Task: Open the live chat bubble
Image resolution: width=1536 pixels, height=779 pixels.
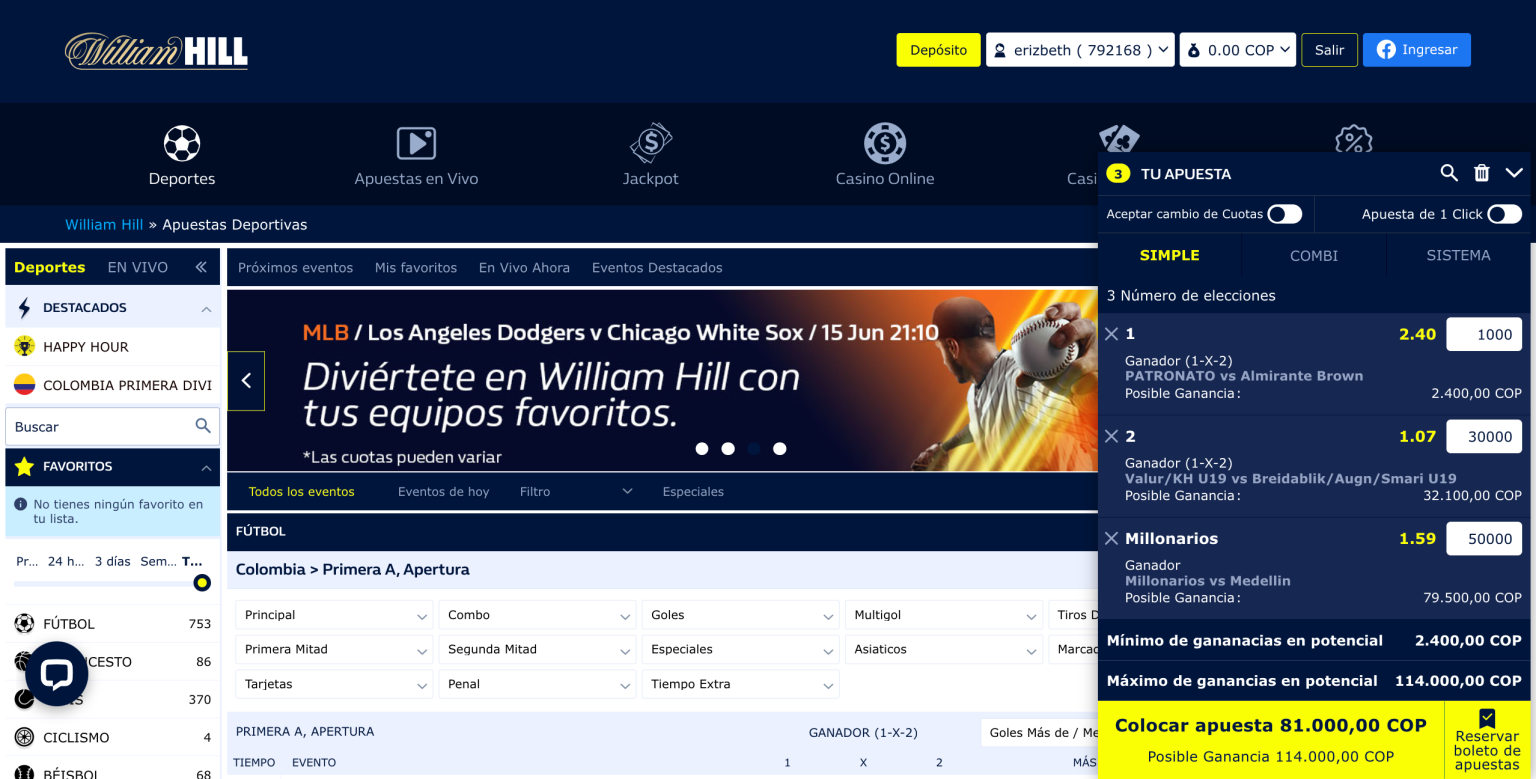Action: 57,673
